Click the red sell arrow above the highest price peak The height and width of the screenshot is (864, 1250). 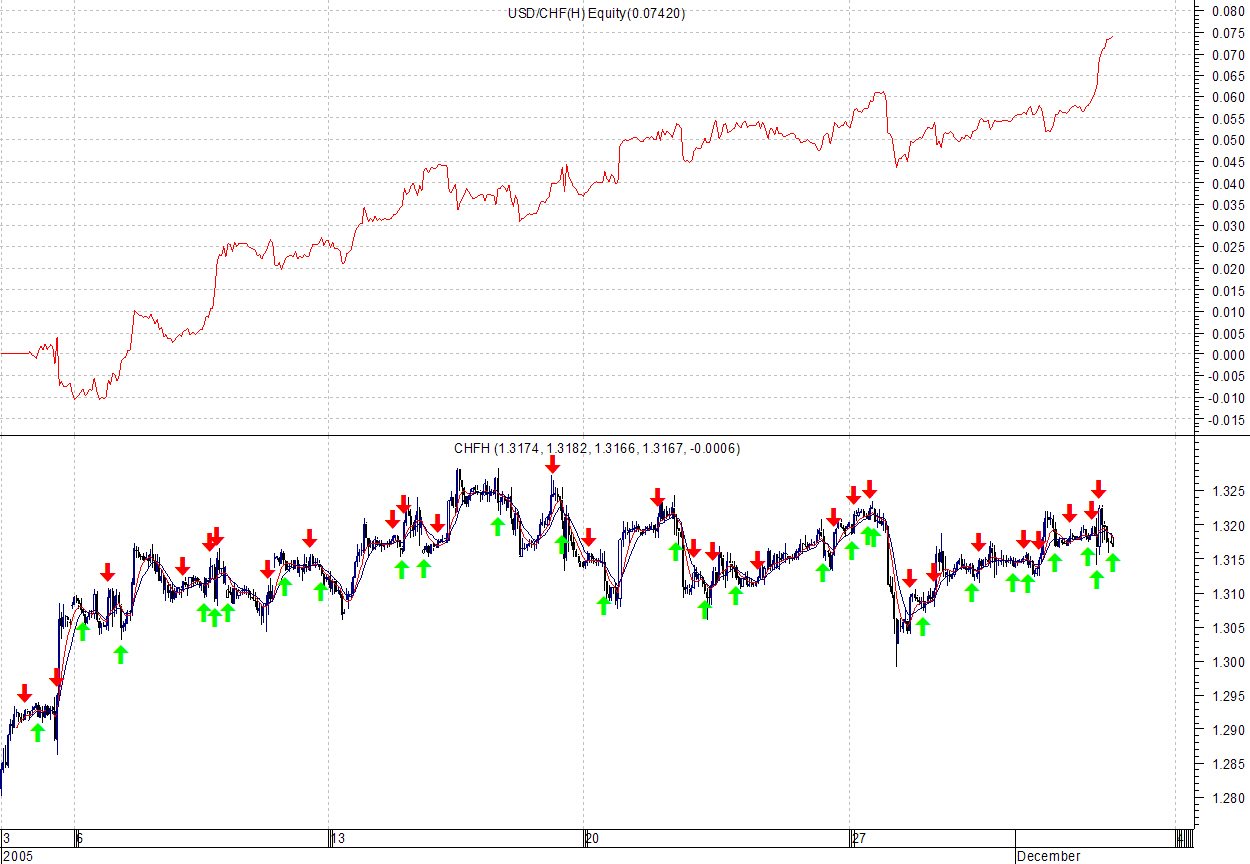pos(552,463)
